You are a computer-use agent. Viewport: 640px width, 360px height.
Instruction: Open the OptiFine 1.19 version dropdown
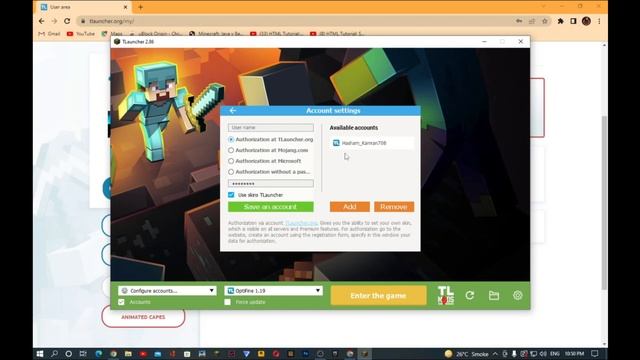pyautogui.click(x=273, y=291)
